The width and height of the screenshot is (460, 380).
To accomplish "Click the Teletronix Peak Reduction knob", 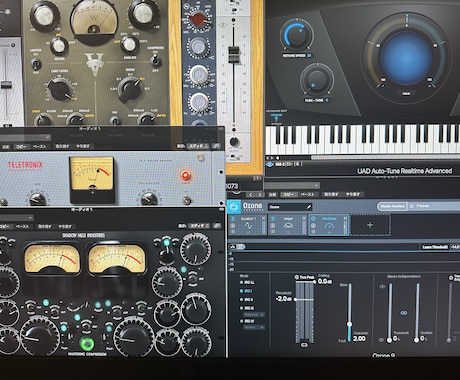I will 149,199.
